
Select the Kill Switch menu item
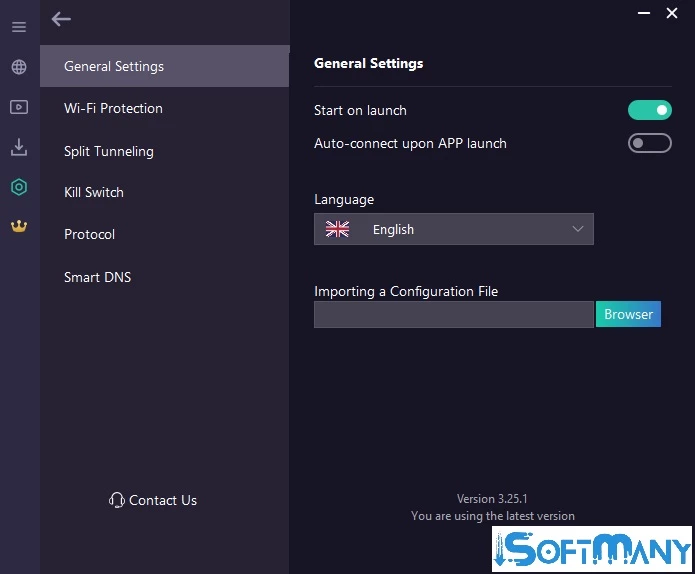click(x=94, y=192)
